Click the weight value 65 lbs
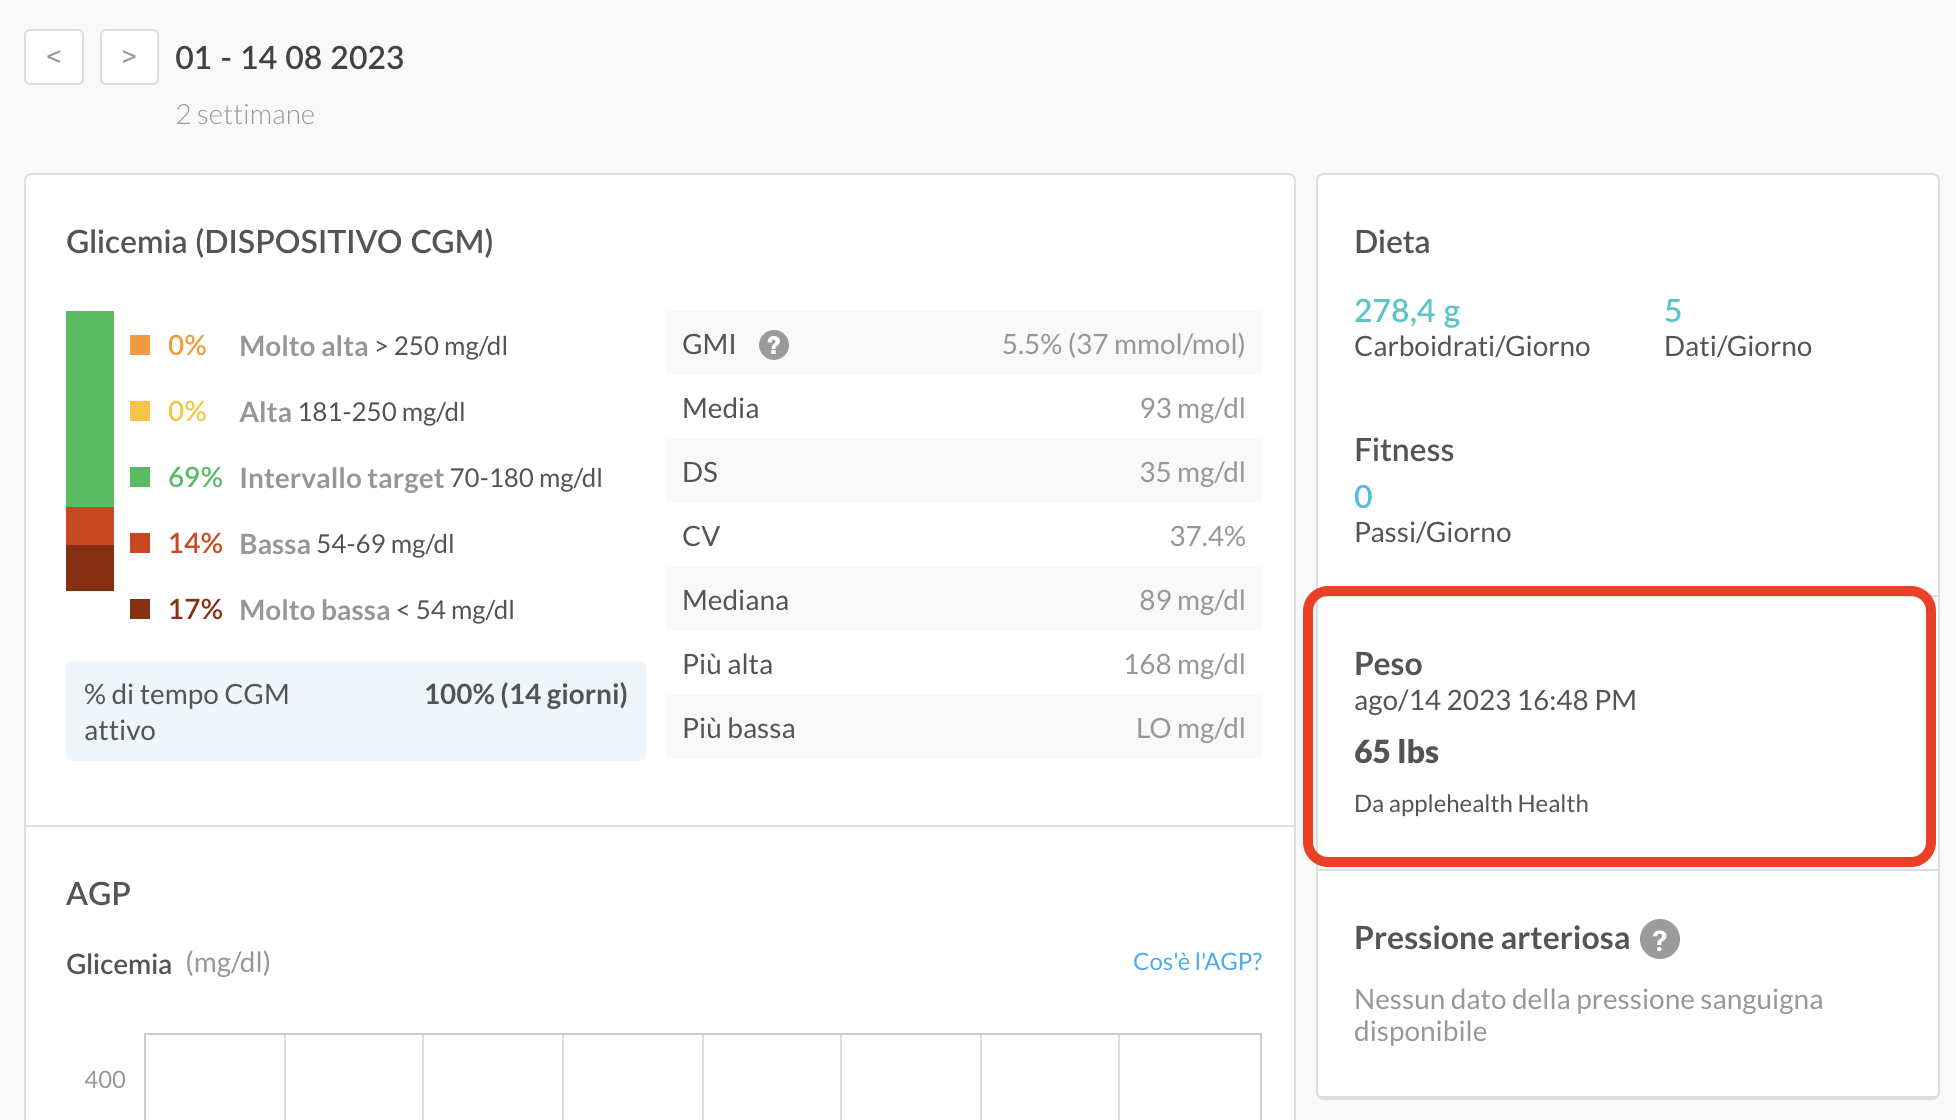Image resolution: width=1956 pixels, height=1120 pixels. (x=1396, y=752)
